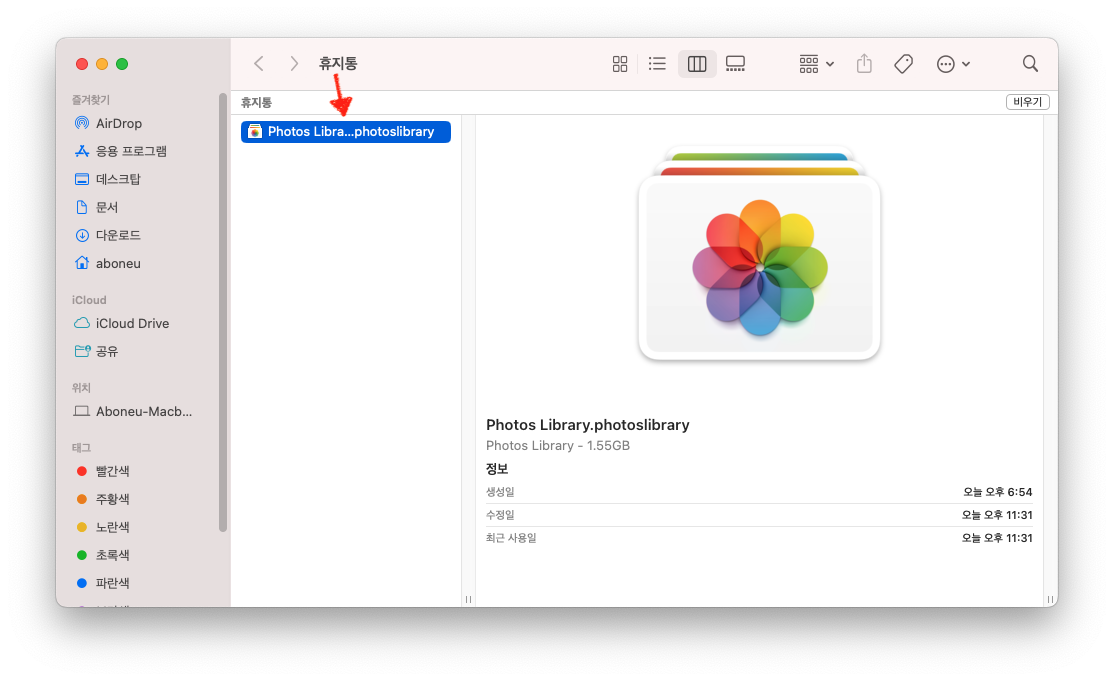This screenshot has height=681, width=1114.
Task: Click the green fullscreen window button
Action: pos(122,64)
